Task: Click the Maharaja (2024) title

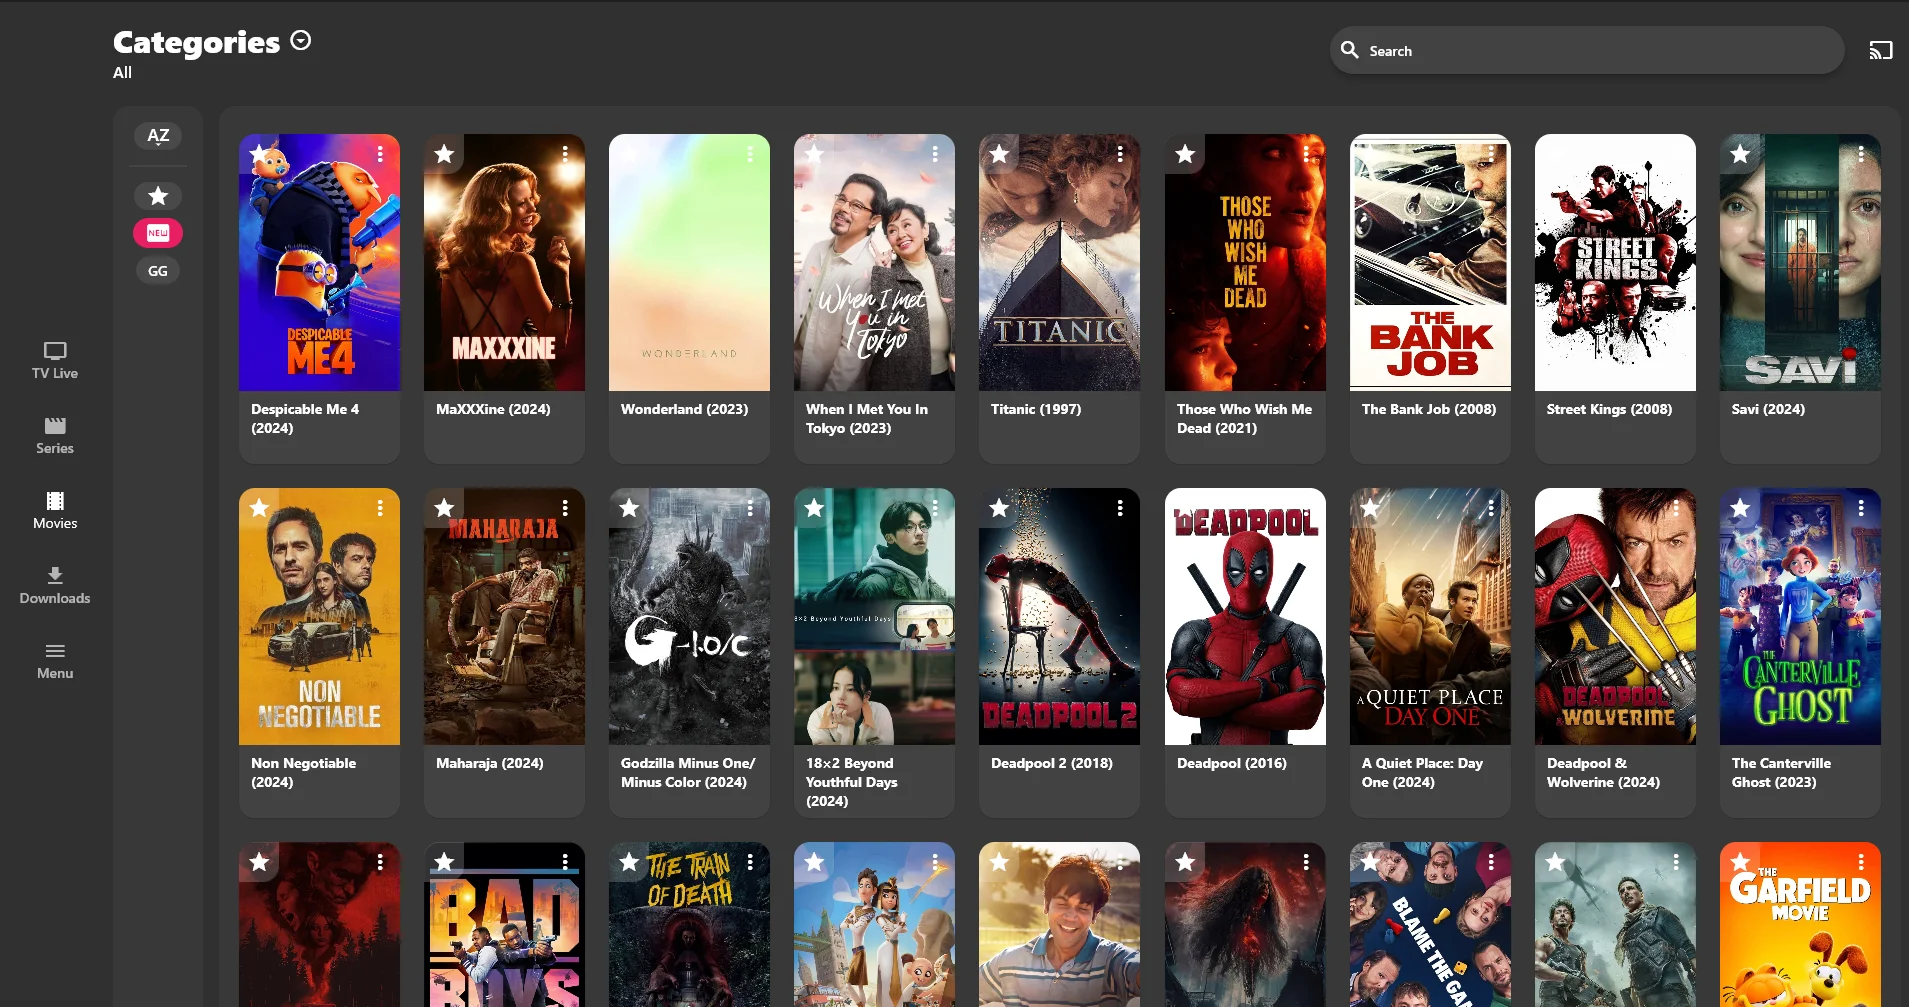Action: tap(490, 763)
